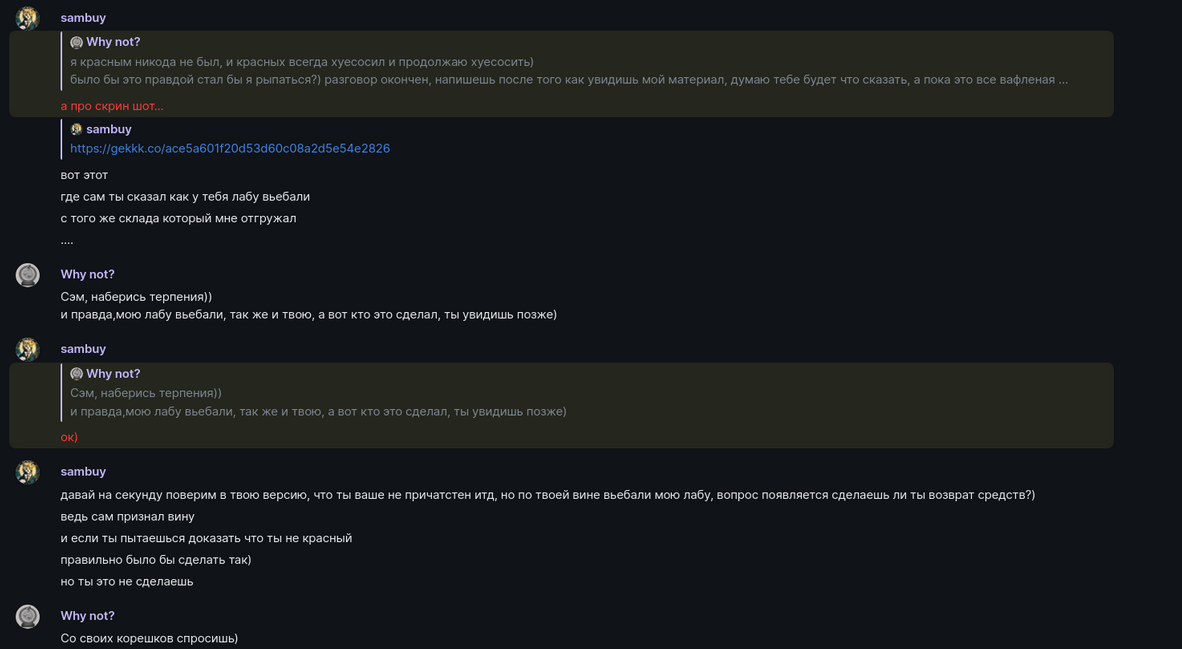Click sambuy avatar at top of chat
Screen dimensions: 1182x649
click(28, 19)
